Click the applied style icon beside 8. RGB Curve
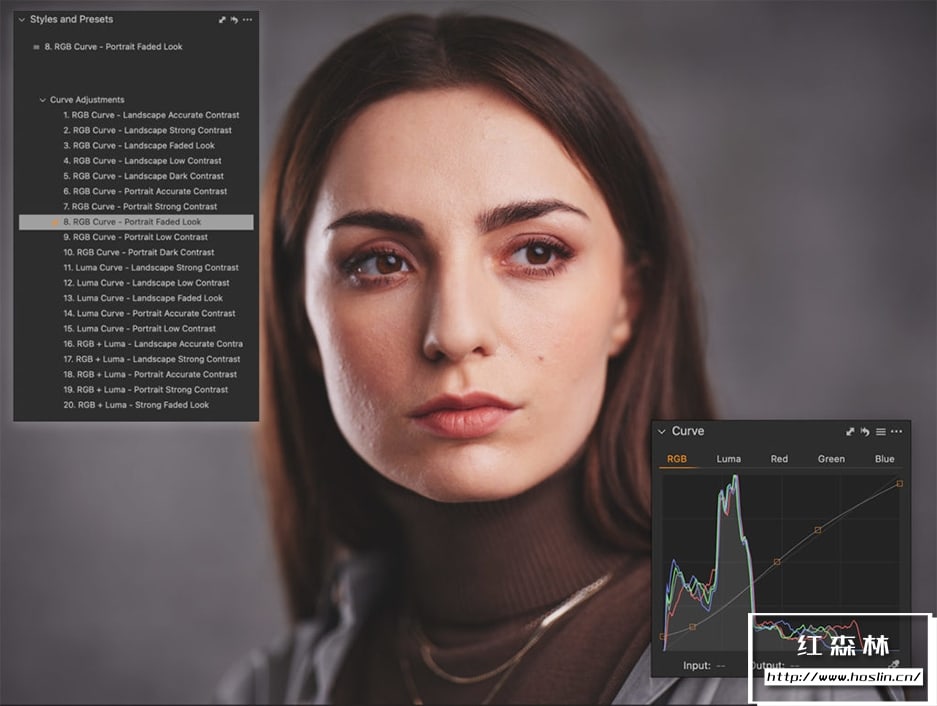937x706 pixels. coord(36,47)
